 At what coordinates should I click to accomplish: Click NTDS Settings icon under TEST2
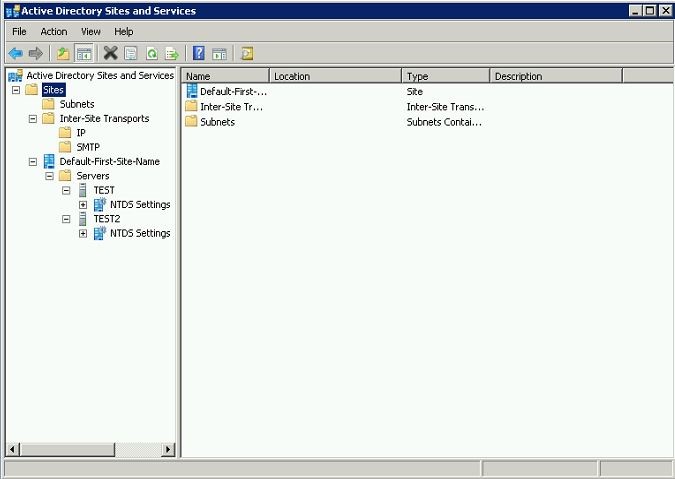tap(100, 233)
